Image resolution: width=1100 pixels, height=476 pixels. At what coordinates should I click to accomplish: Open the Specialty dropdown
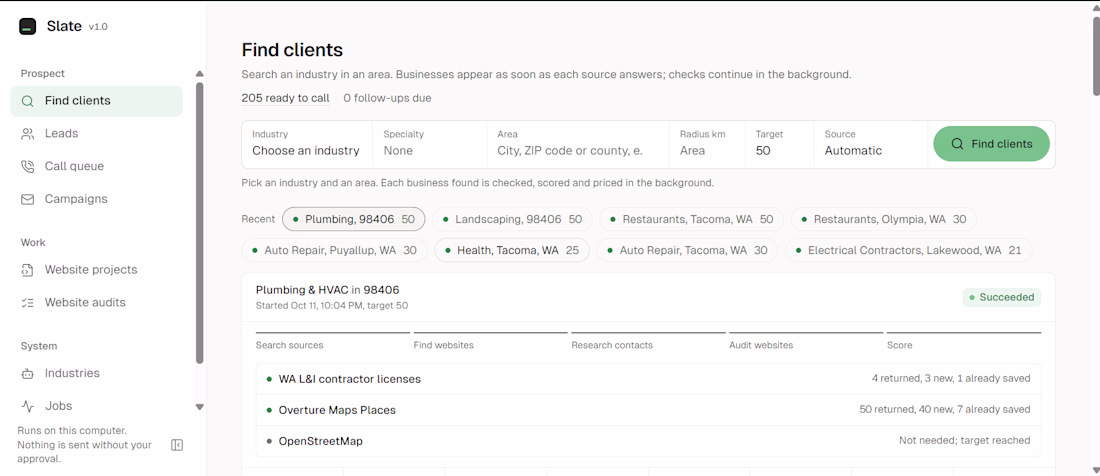coord(429,144)
